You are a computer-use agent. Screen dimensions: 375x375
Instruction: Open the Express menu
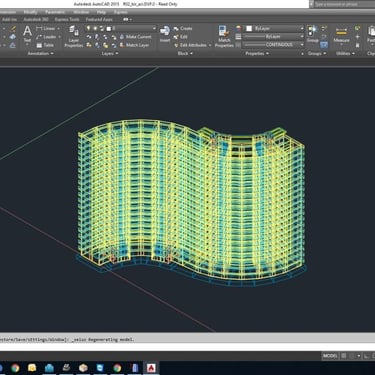120,12
